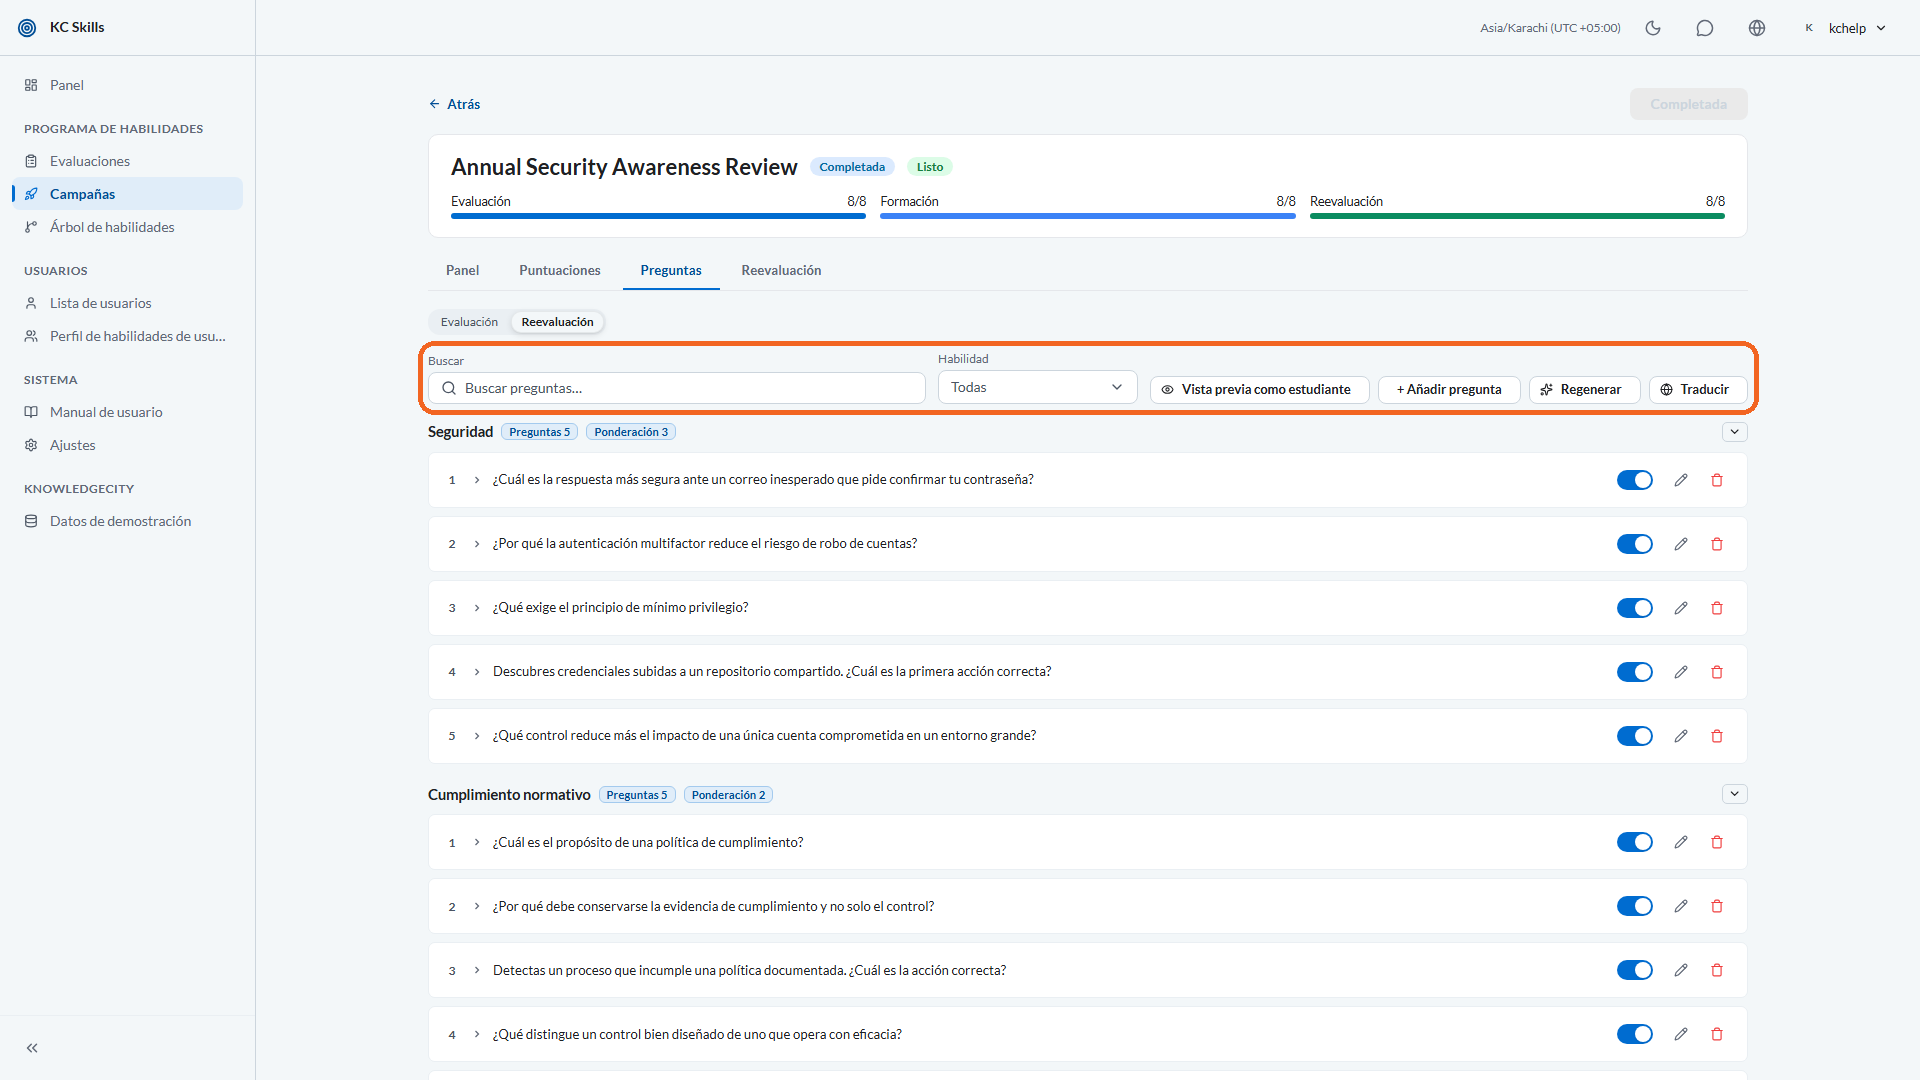
Task: Click the Traducir button
Action: (1697, 389)
